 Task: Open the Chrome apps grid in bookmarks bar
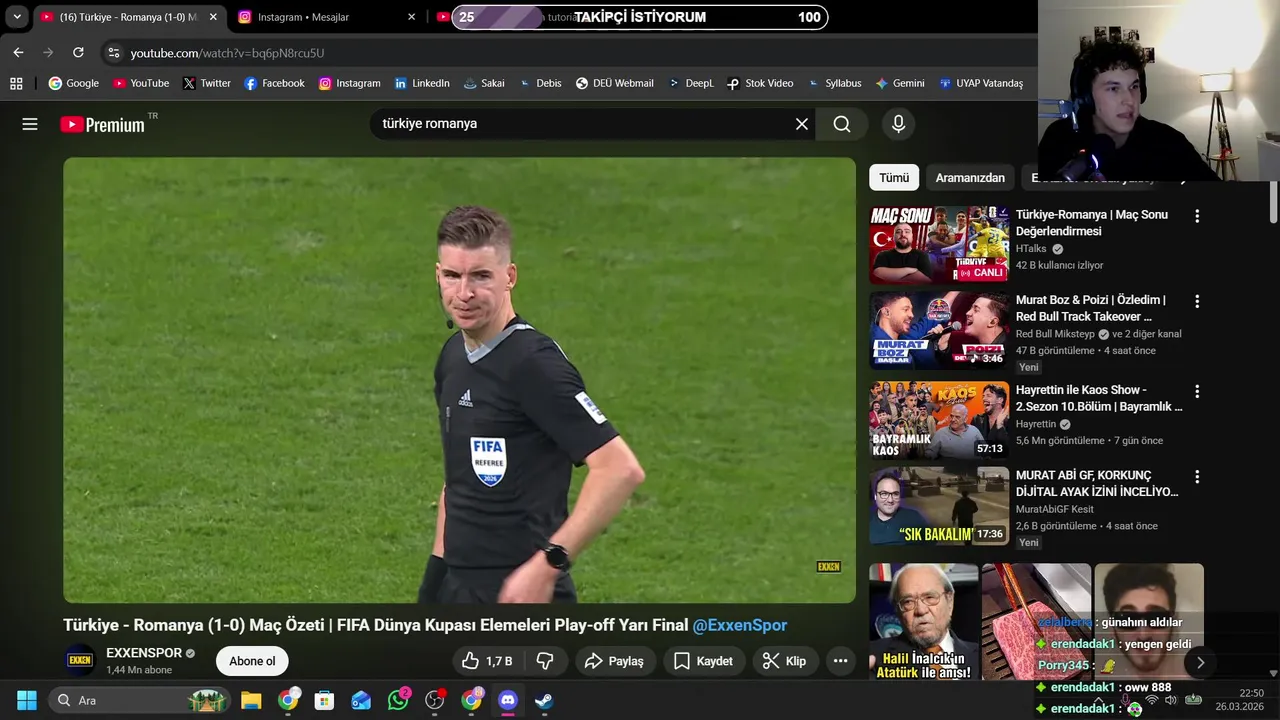tap(16, 83)
